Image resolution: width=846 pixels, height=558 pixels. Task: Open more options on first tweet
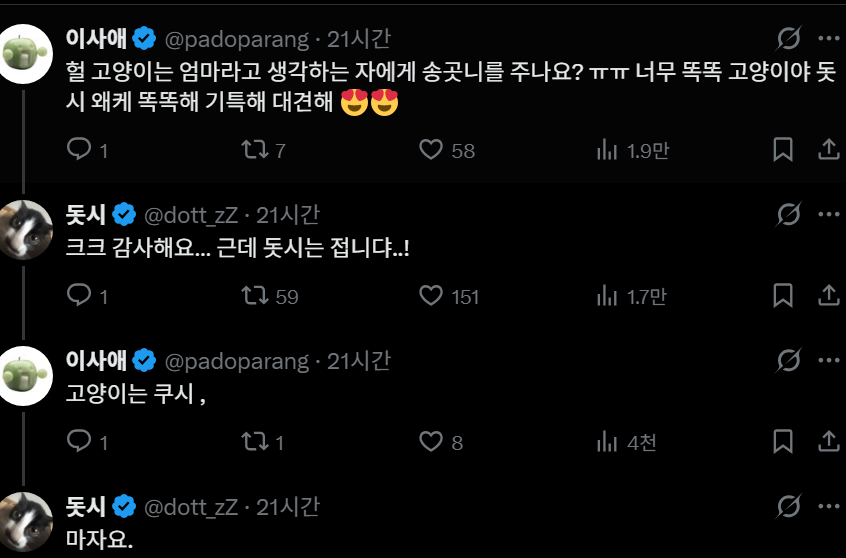[828, 39]
